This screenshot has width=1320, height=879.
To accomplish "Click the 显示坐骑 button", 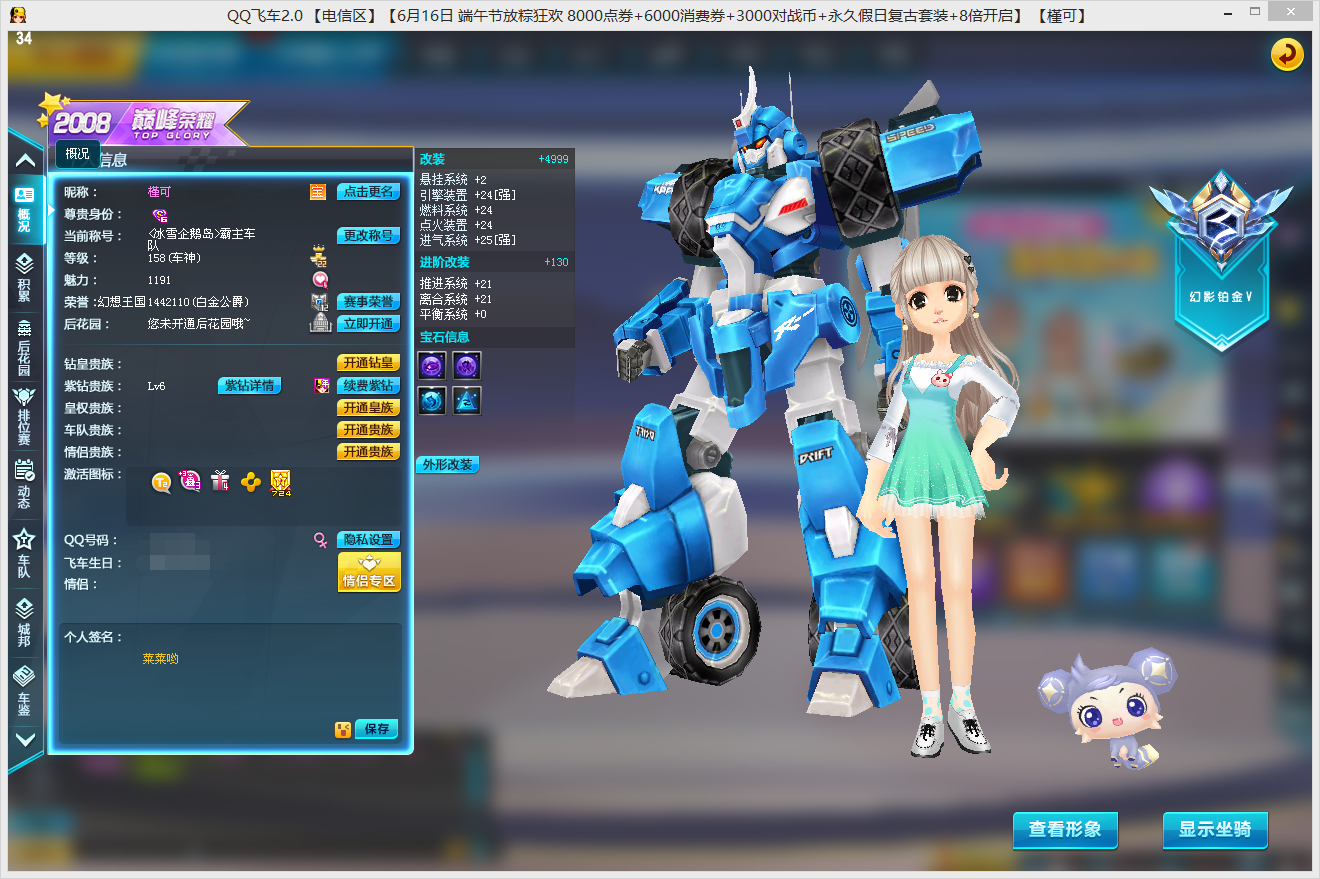I will pyautogui.click(x=1215, y=830).
